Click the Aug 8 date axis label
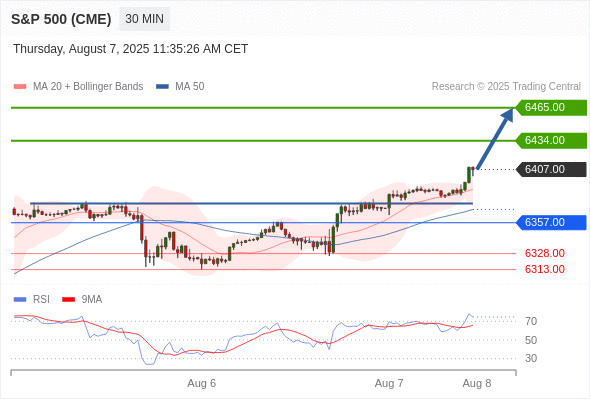 477,383
